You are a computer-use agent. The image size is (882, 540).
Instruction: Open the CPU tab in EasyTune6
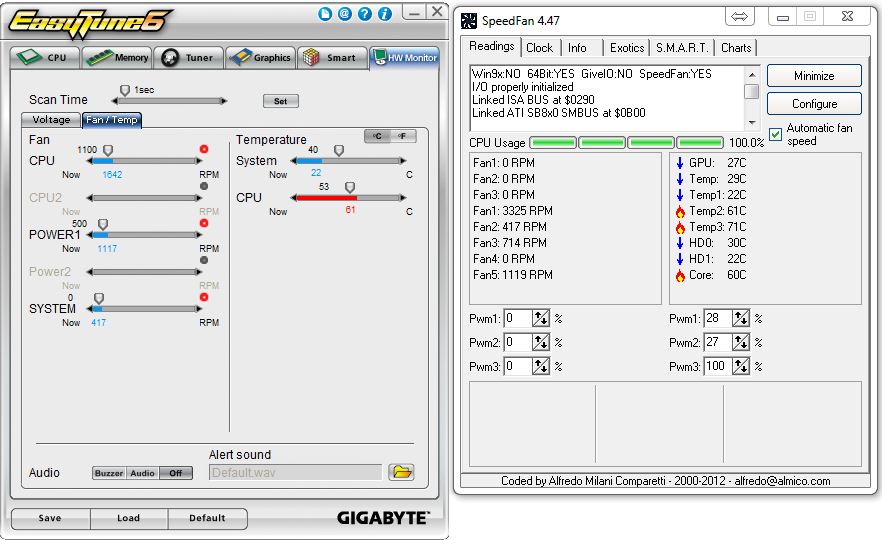point(44,58)
